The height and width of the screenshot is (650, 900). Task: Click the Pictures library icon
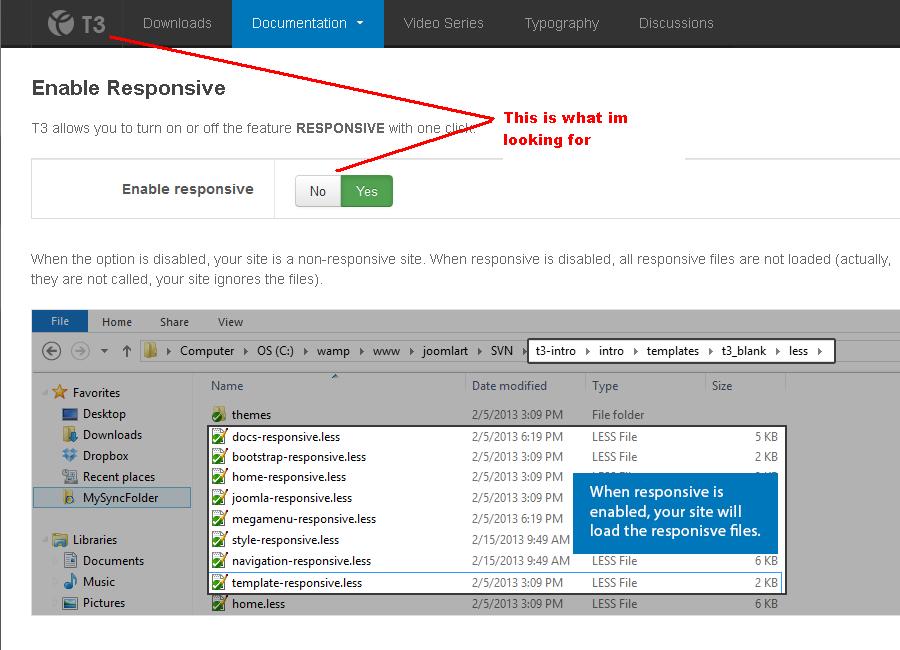(x=70, y=603)
